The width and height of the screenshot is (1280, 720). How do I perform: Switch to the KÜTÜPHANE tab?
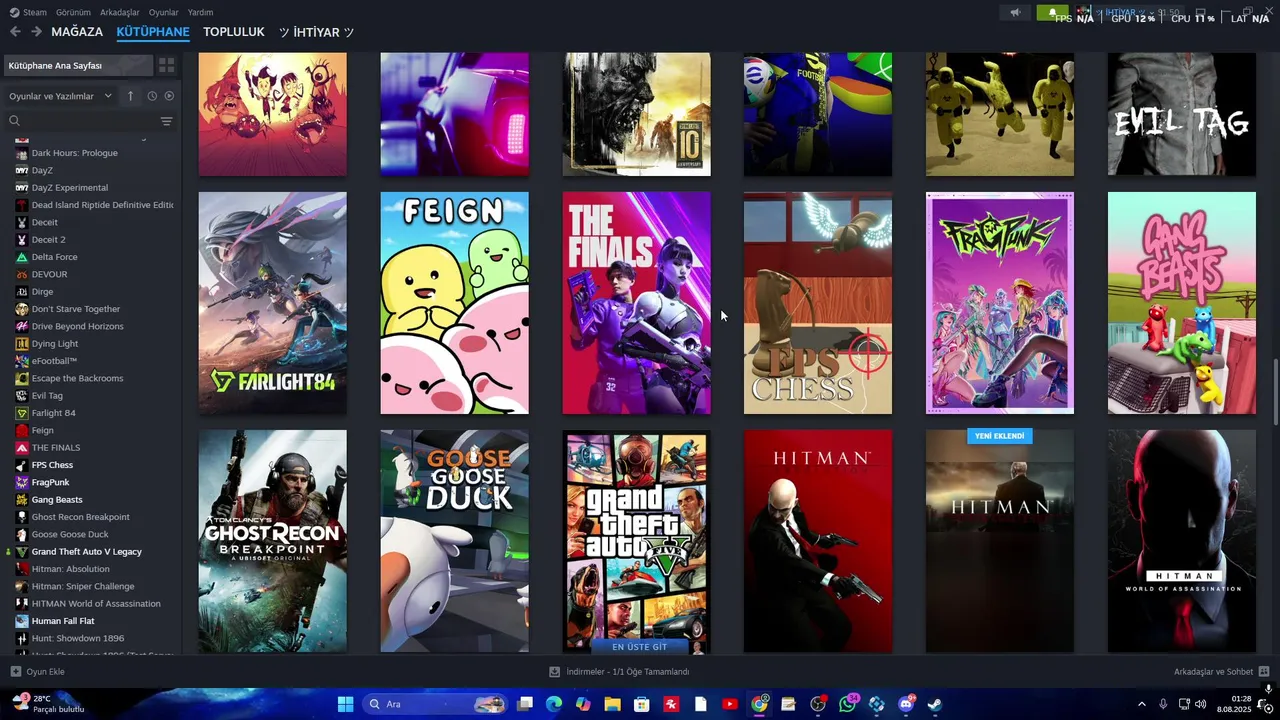153,32
